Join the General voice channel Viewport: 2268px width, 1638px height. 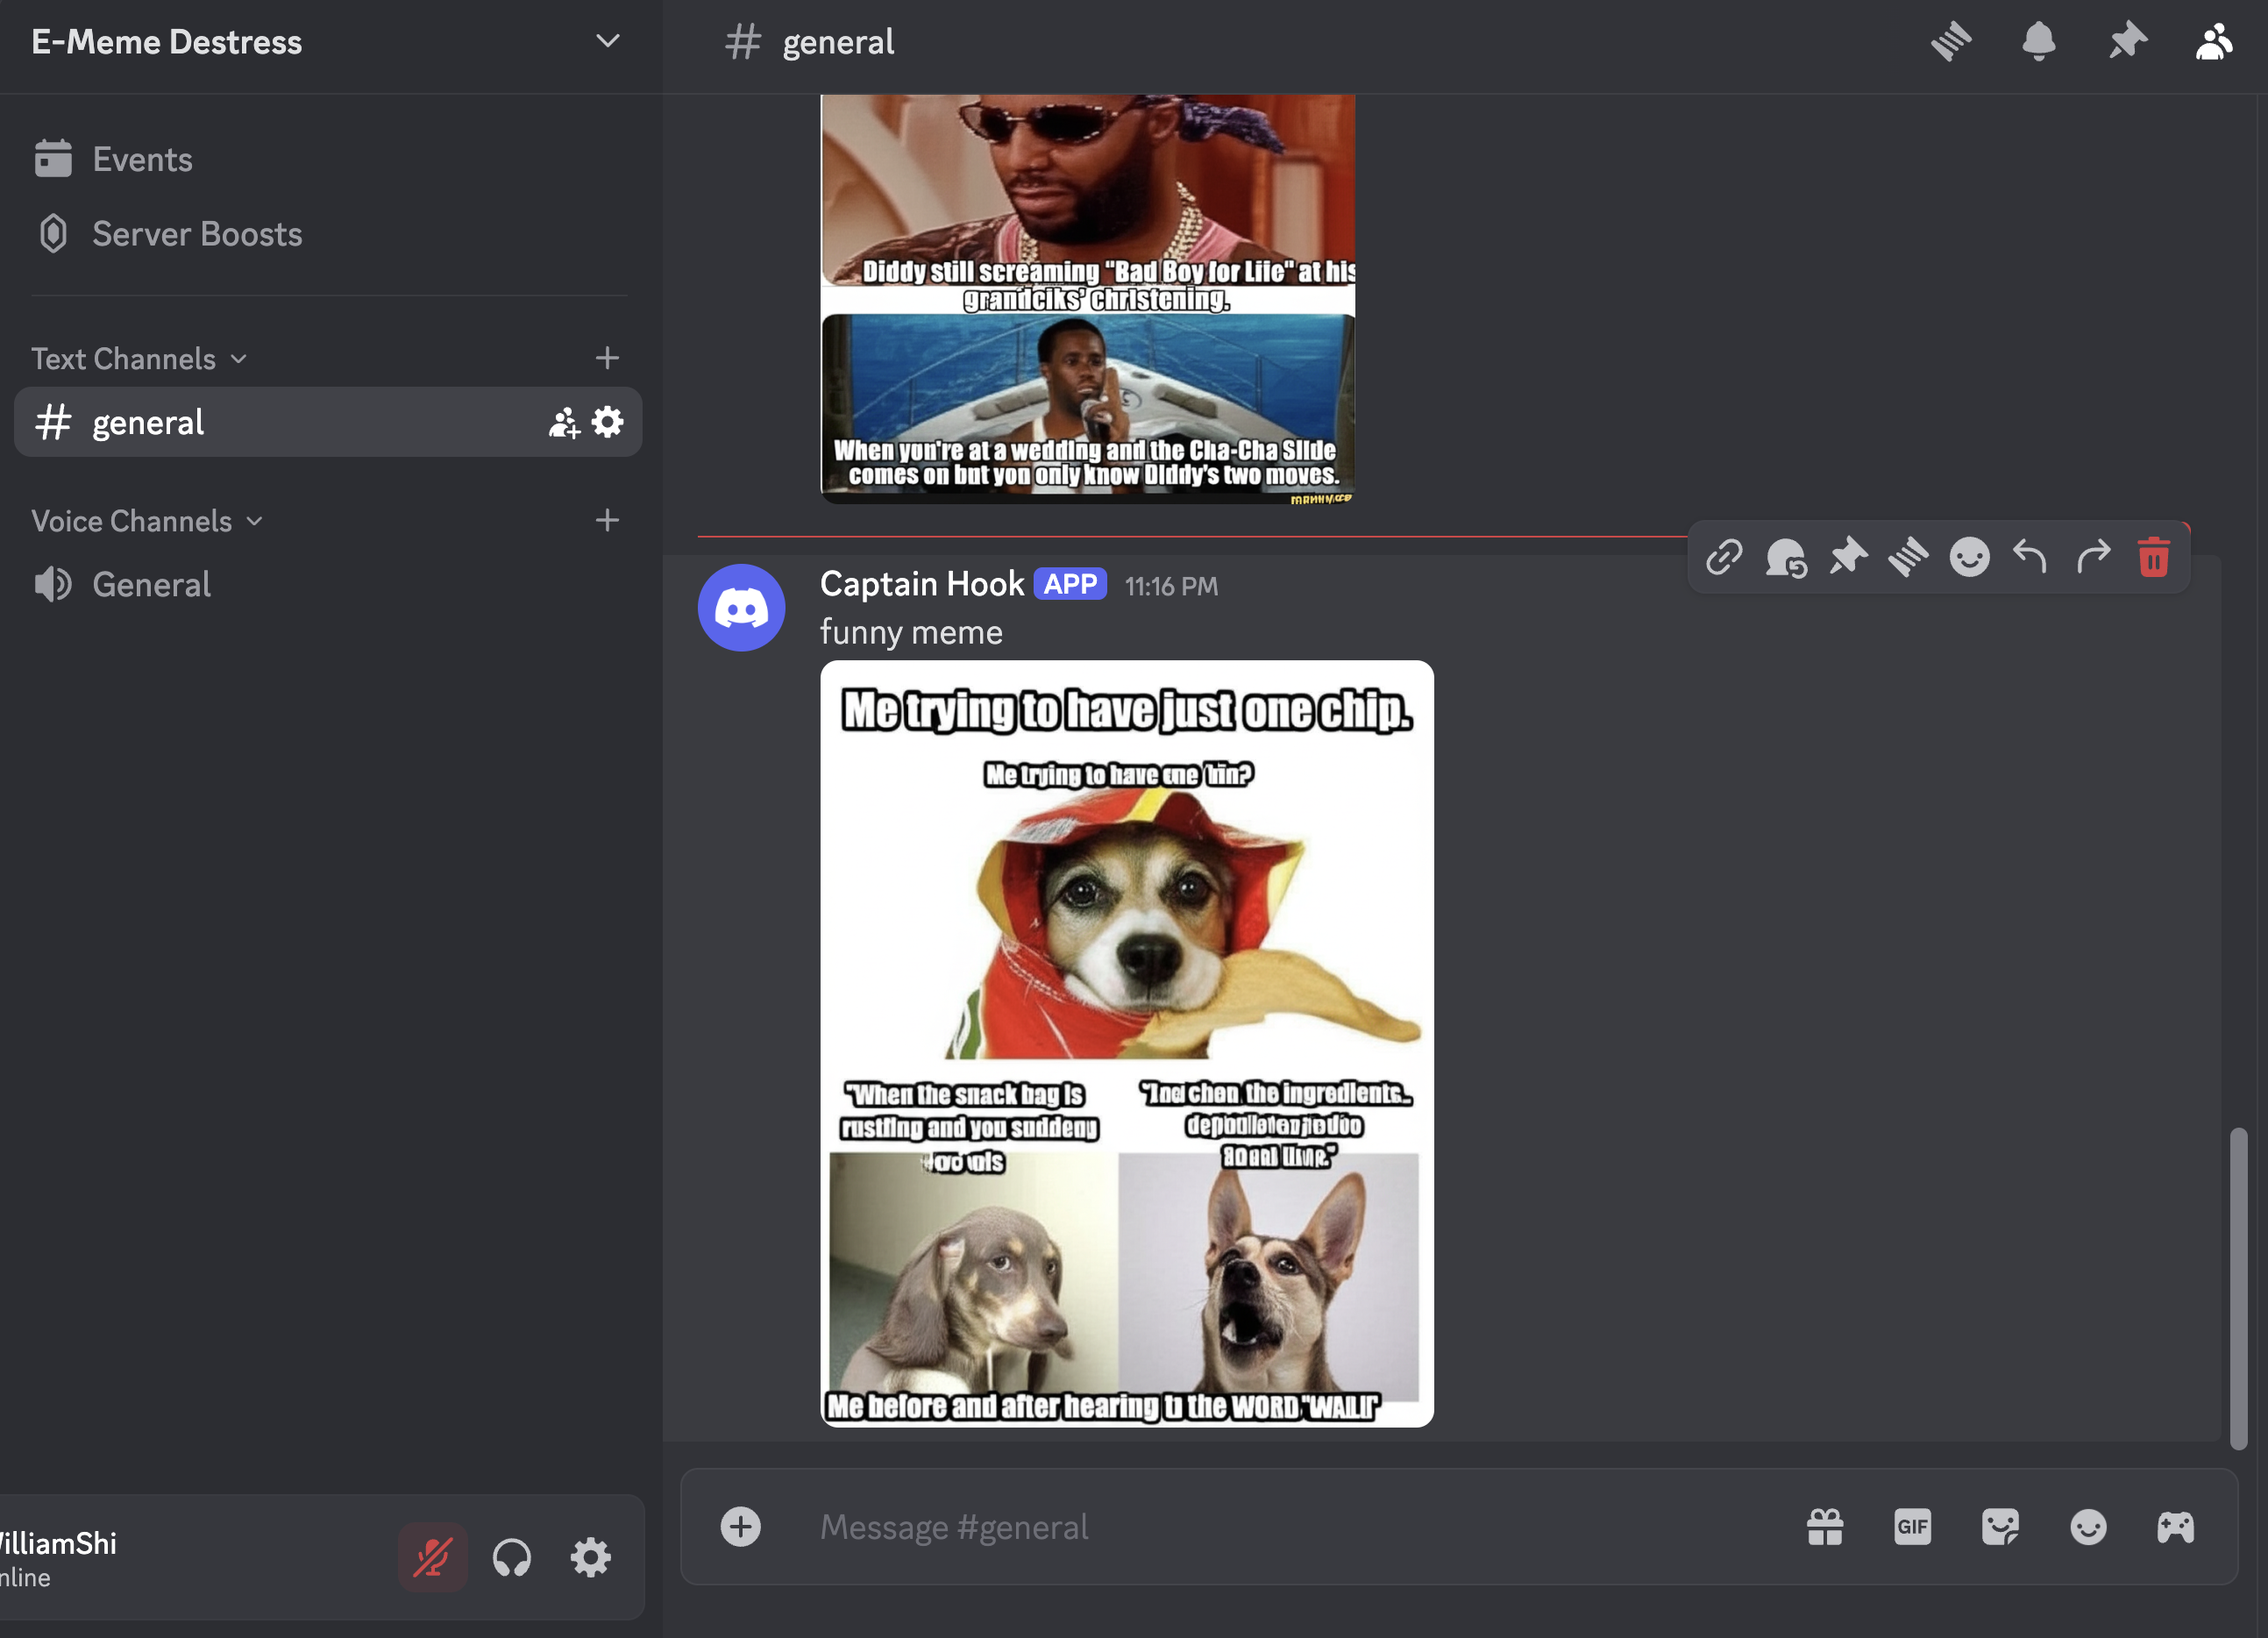point(151,584)
